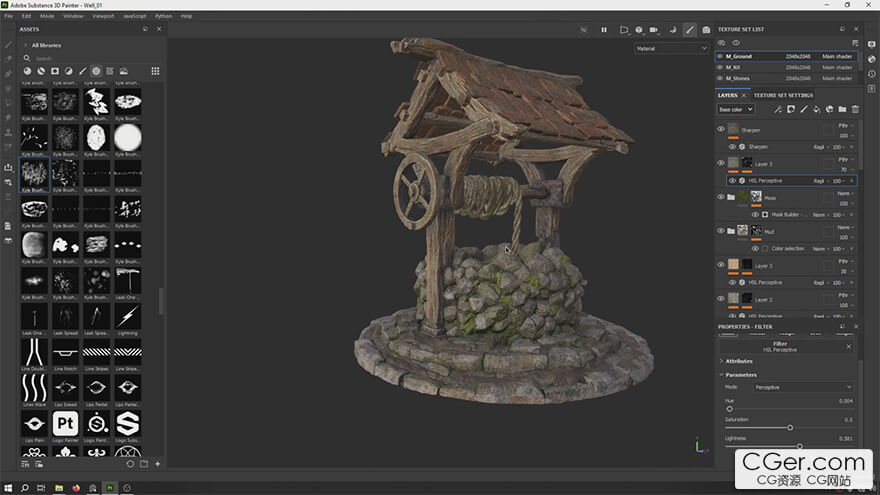The image size is (880, 495).
Task: Select the M_Kit texture set
Action: click(786, 67)
